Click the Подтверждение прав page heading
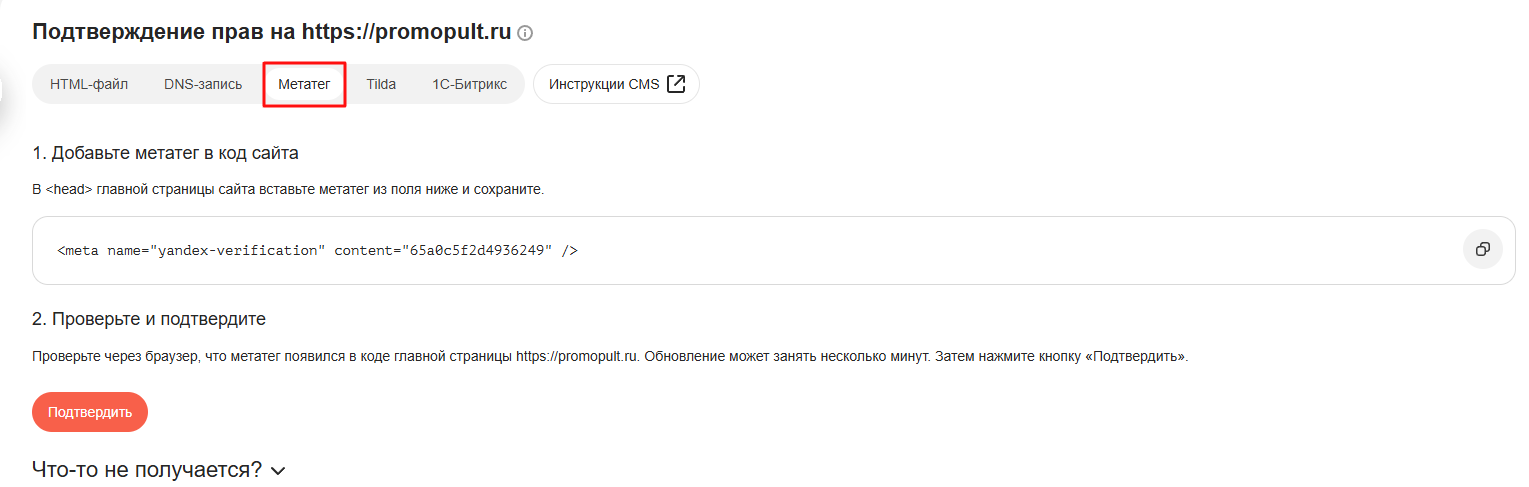 click(x=272, y=32)
